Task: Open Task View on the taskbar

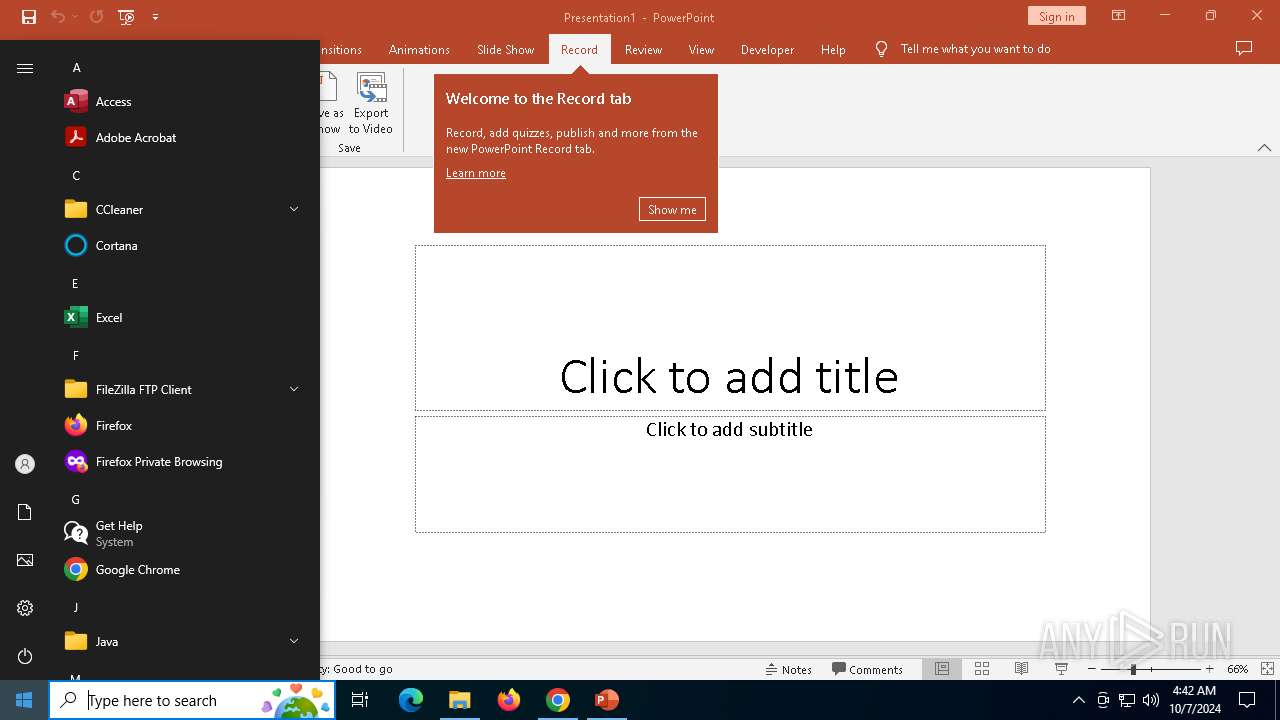Action: coord(360,700)
